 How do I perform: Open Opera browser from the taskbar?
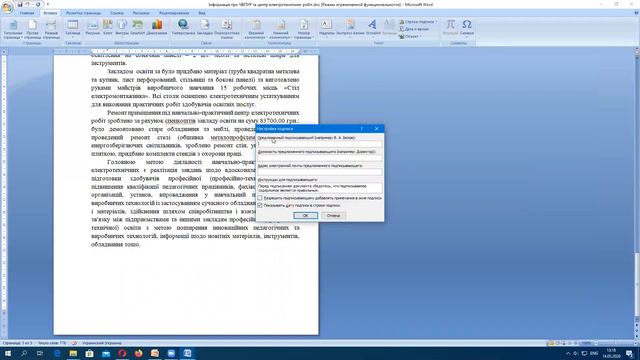click(x=122, y=353)
